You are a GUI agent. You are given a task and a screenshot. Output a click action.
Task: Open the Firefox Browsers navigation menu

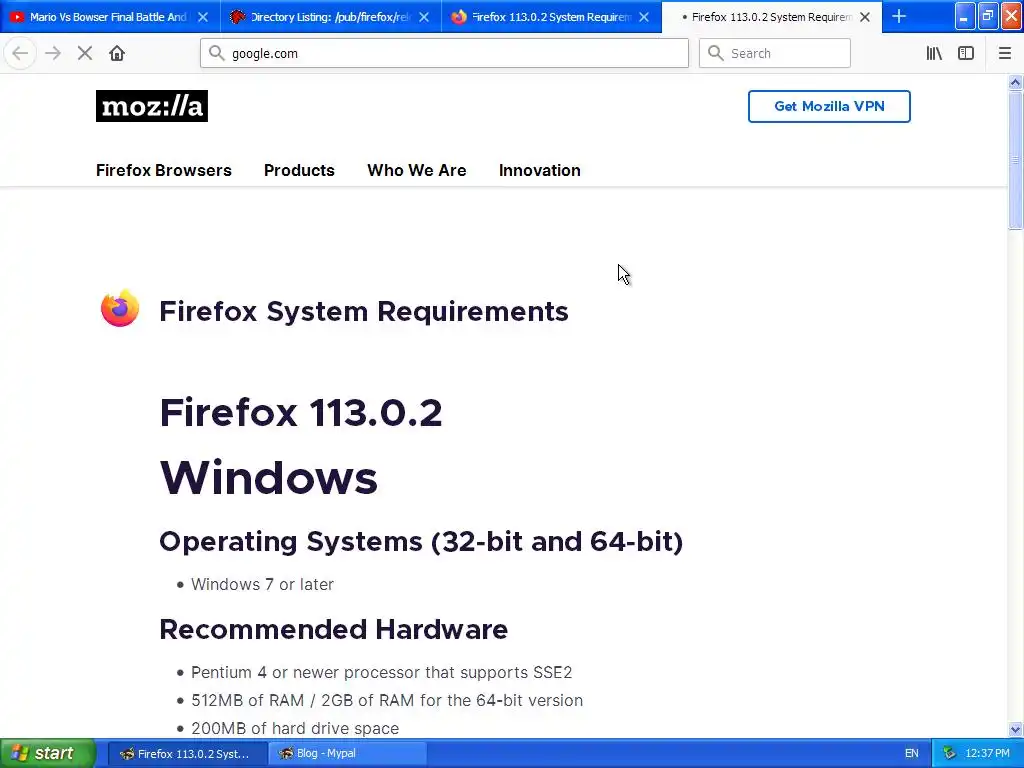(164, 170)
